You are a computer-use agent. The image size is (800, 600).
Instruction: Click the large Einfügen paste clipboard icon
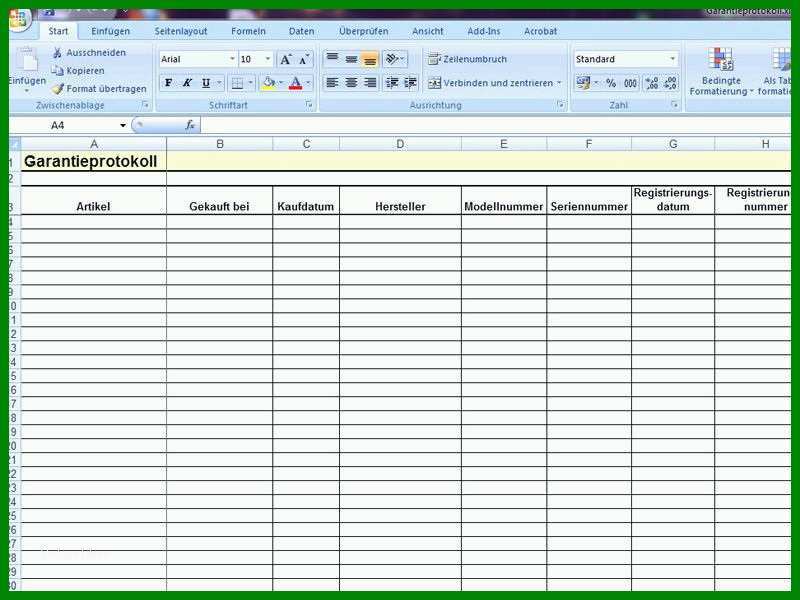point(27,60)
